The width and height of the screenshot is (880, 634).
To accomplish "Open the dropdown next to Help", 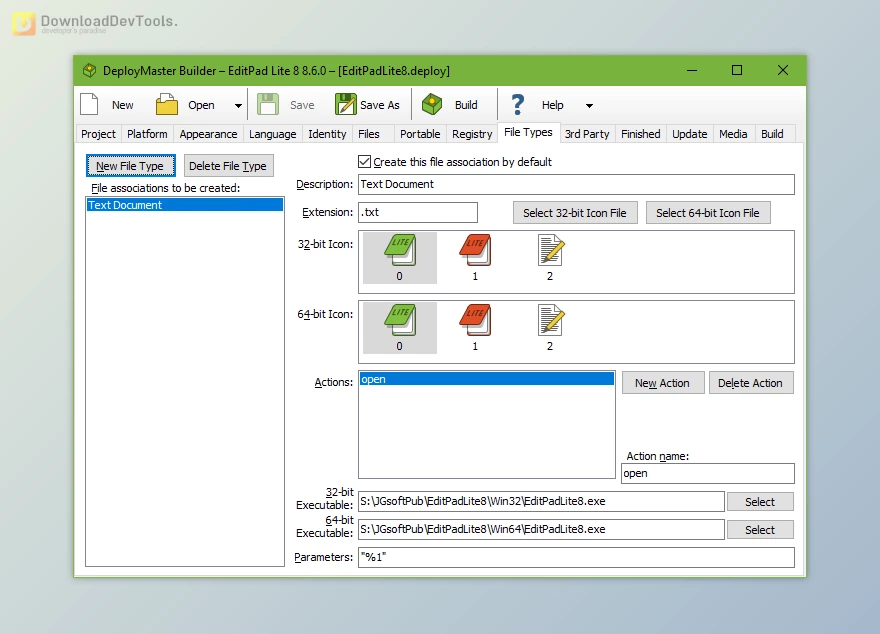I will click(x=588, y=103).
